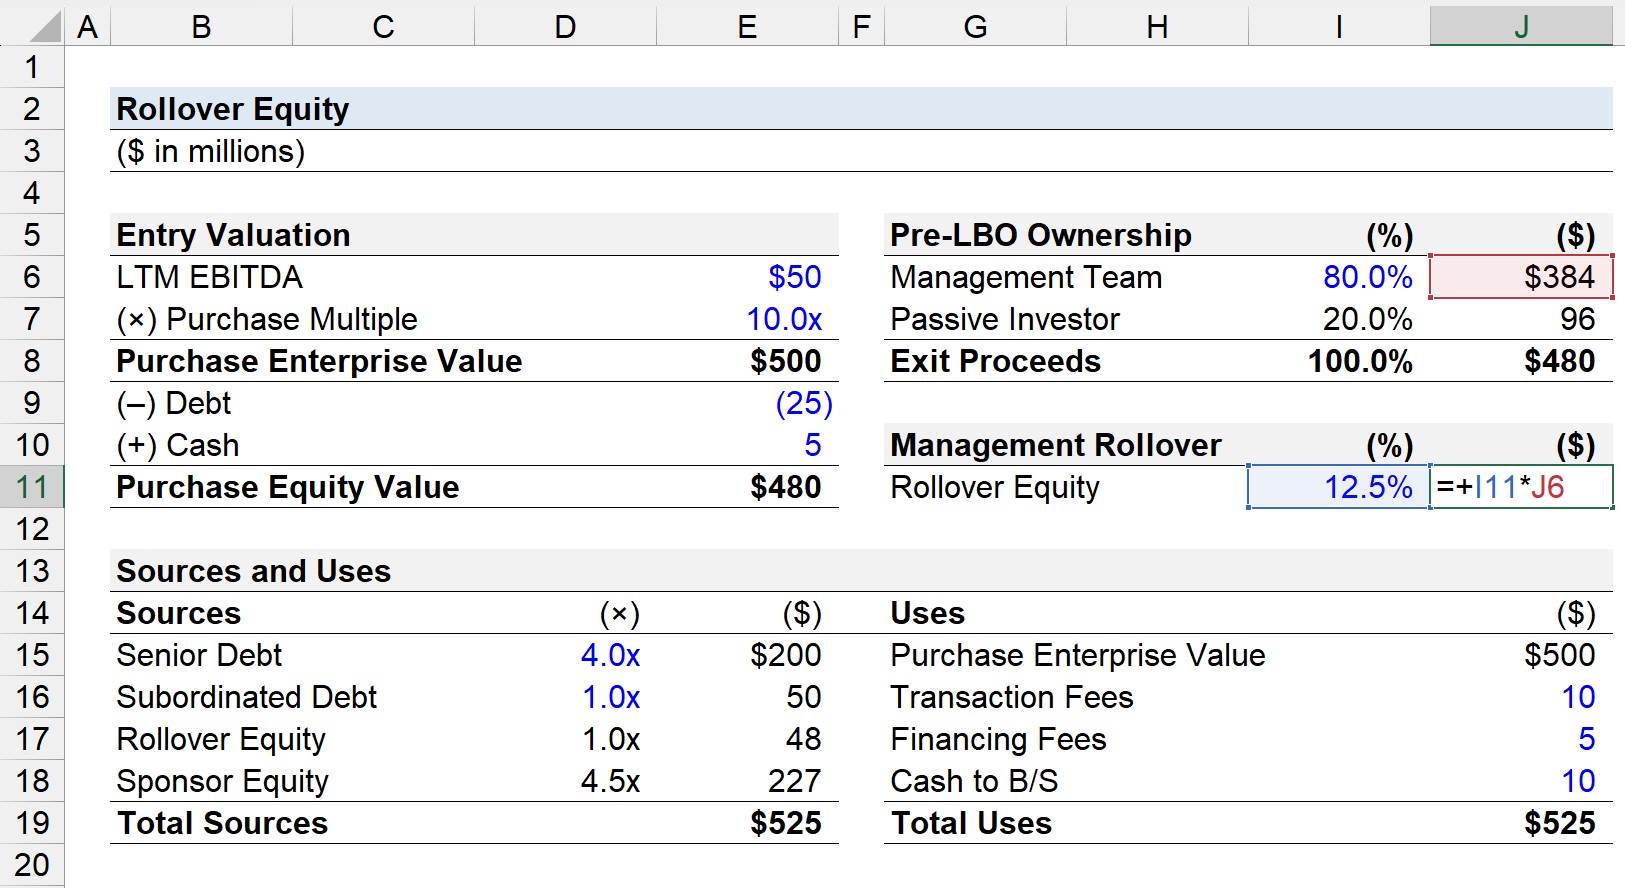Select row 6 header
The height and width of the screenshot is (888, 1625).
tap(32, 277)
